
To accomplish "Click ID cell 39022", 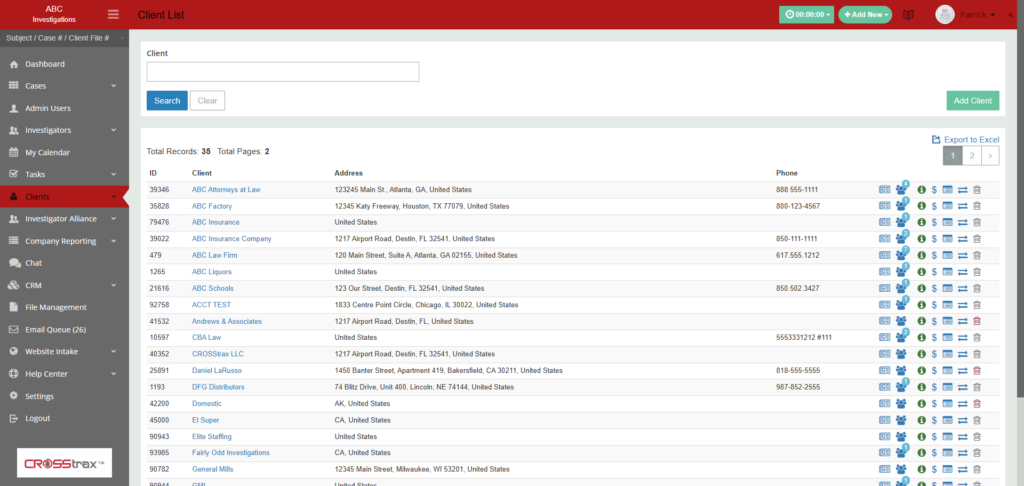I will pos(159,239).
